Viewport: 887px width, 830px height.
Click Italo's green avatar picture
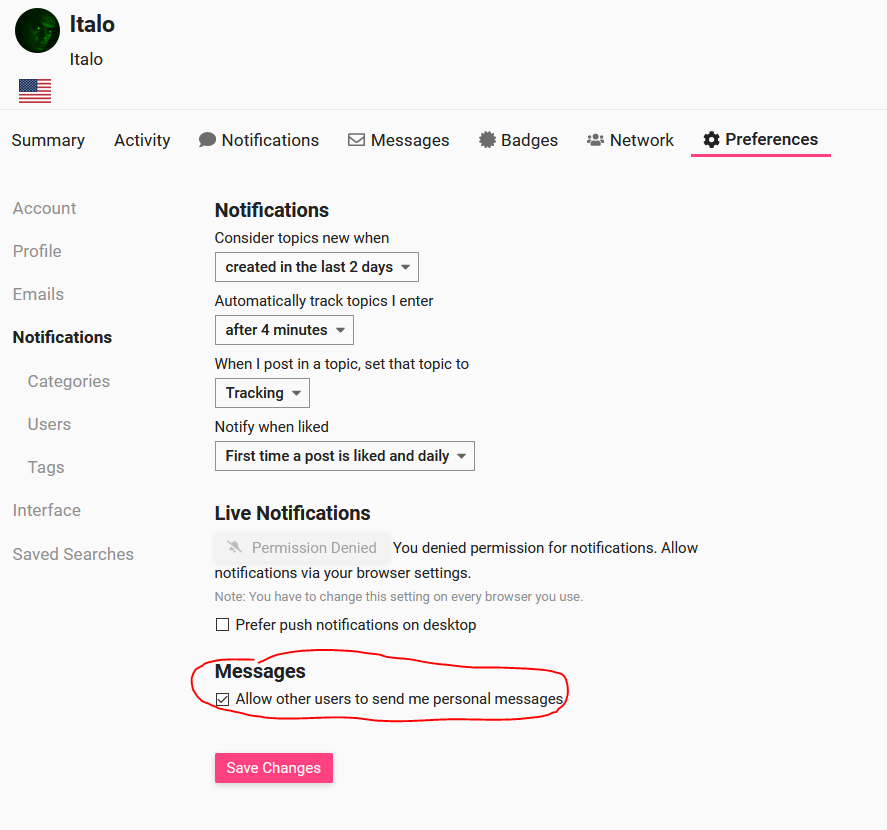tap(37, 31)
